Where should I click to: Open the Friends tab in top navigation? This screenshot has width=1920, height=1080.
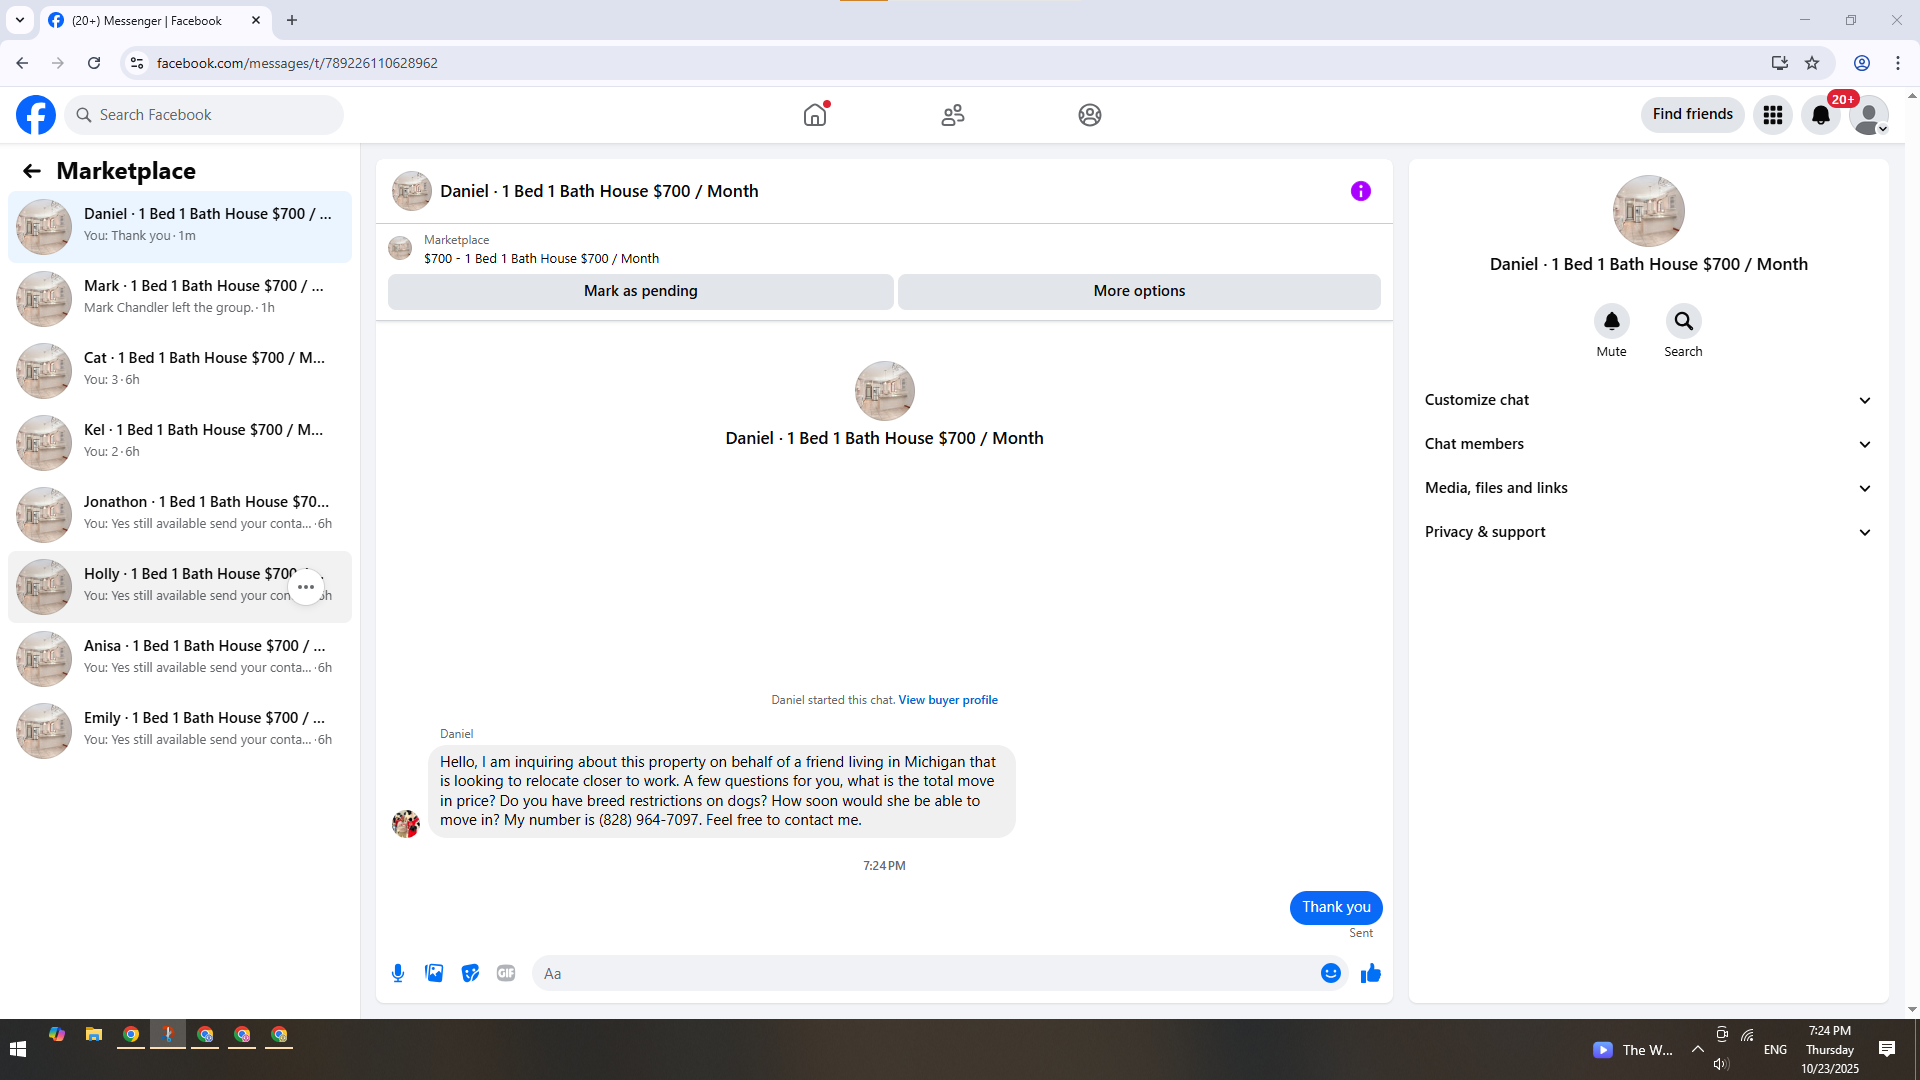coord(952,115)
